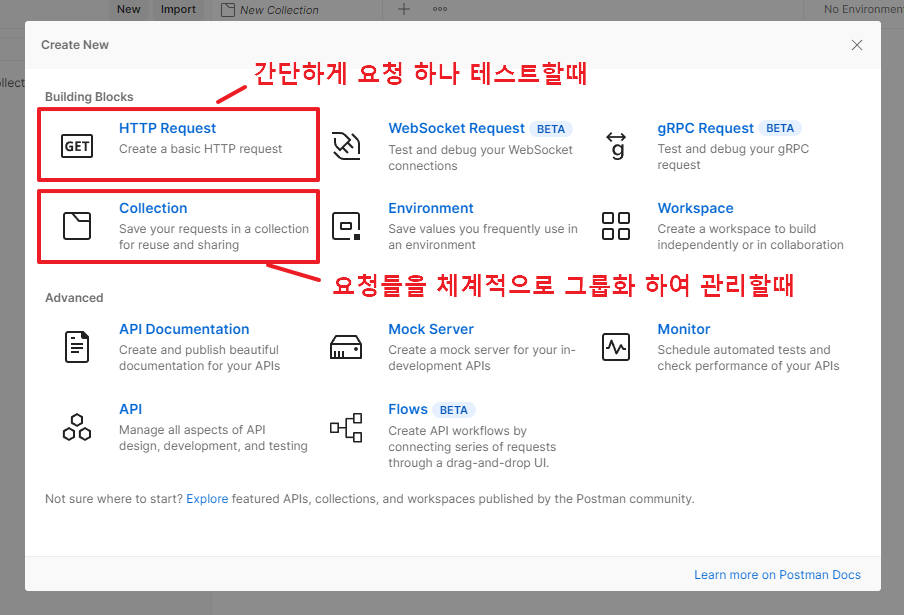Add a new tab with plus icon
904x615 pixels.
point(404,9)
